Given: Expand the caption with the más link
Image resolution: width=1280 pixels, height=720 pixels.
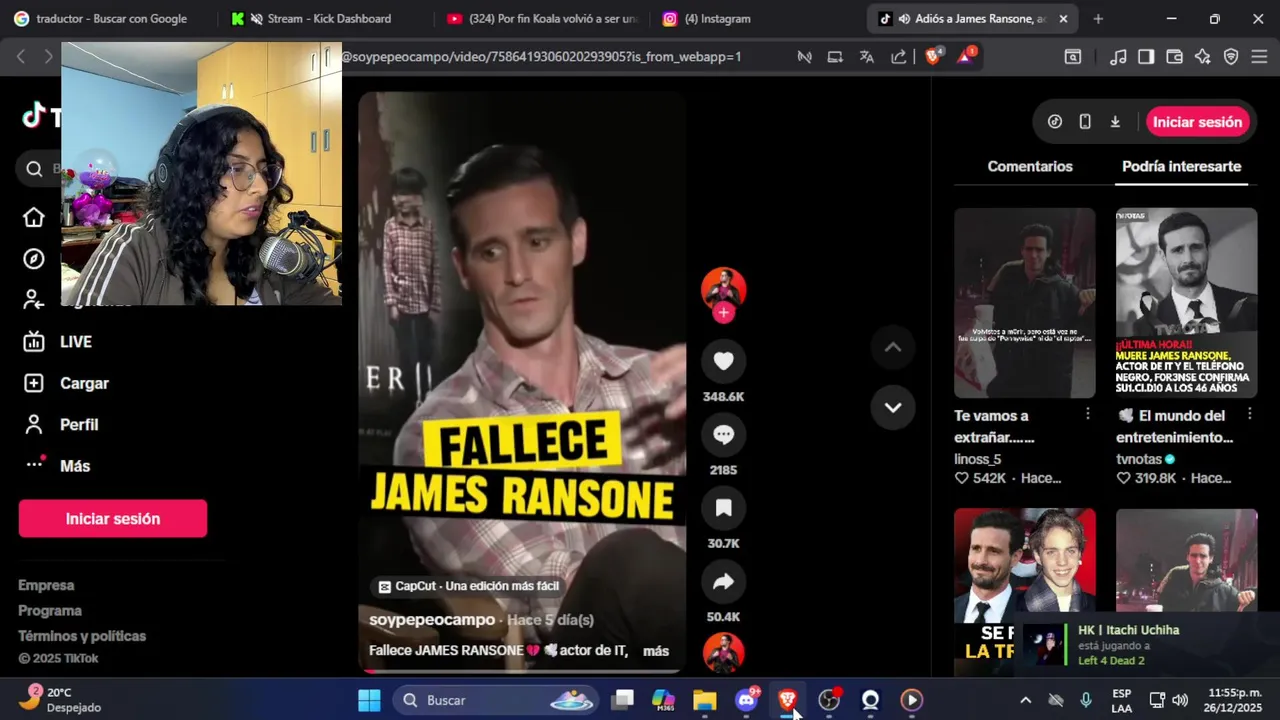Looking at the screenshot, I should click(656, 651).
